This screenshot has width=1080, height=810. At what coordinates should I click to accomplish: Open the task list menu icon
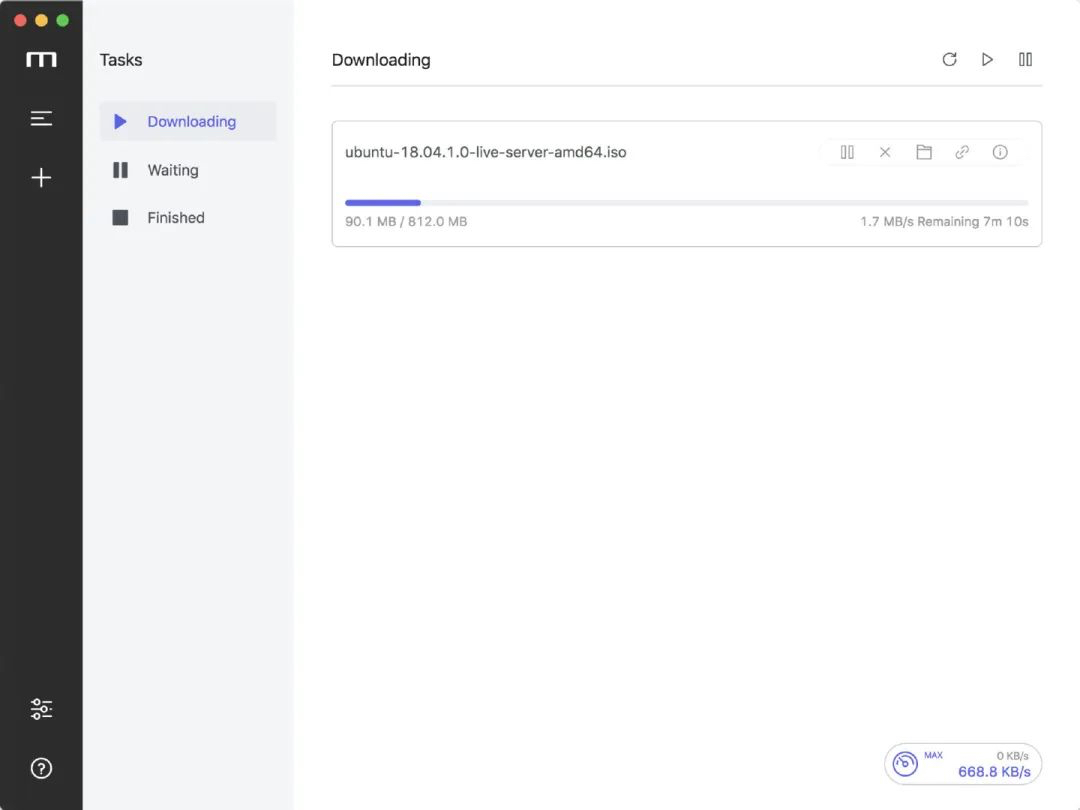pos(41,119)
